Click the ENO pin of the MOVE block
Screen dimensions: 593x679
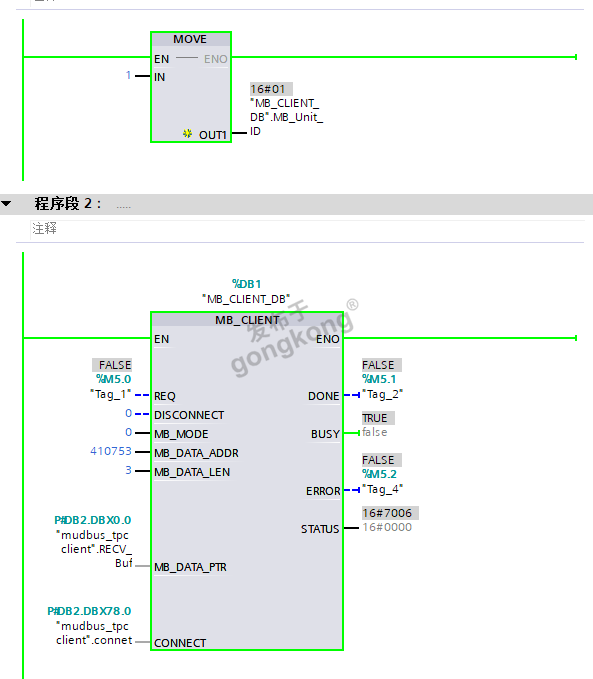tap(216, 59)
